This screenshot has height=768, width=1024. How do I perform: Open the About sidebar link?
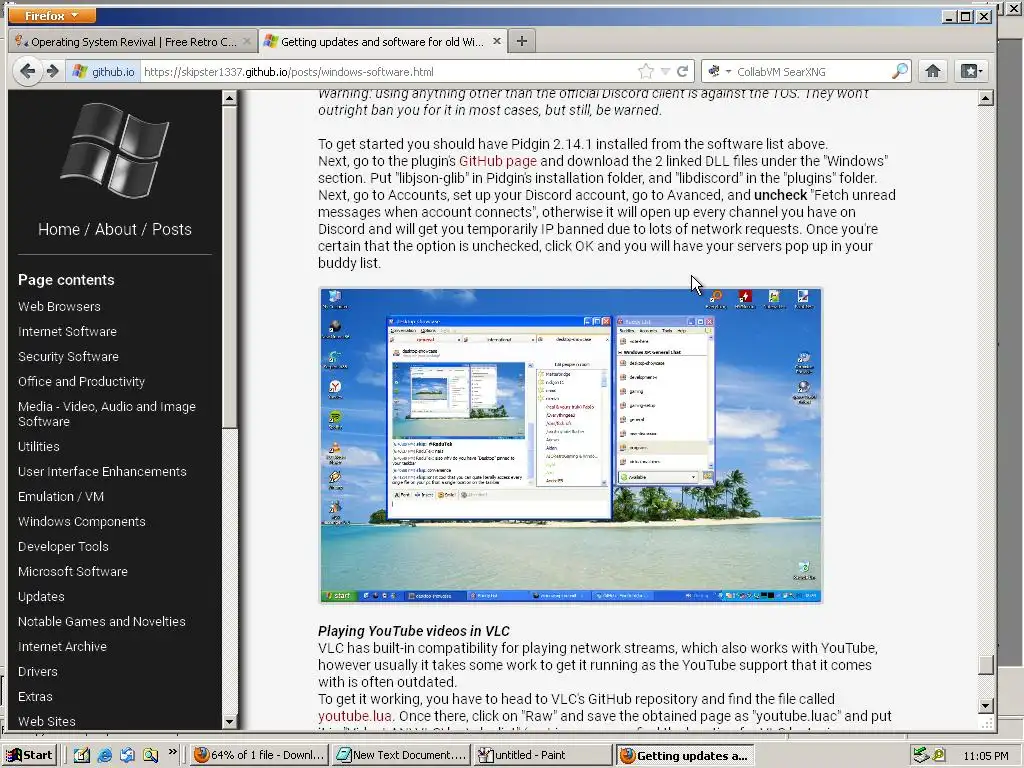116,229
